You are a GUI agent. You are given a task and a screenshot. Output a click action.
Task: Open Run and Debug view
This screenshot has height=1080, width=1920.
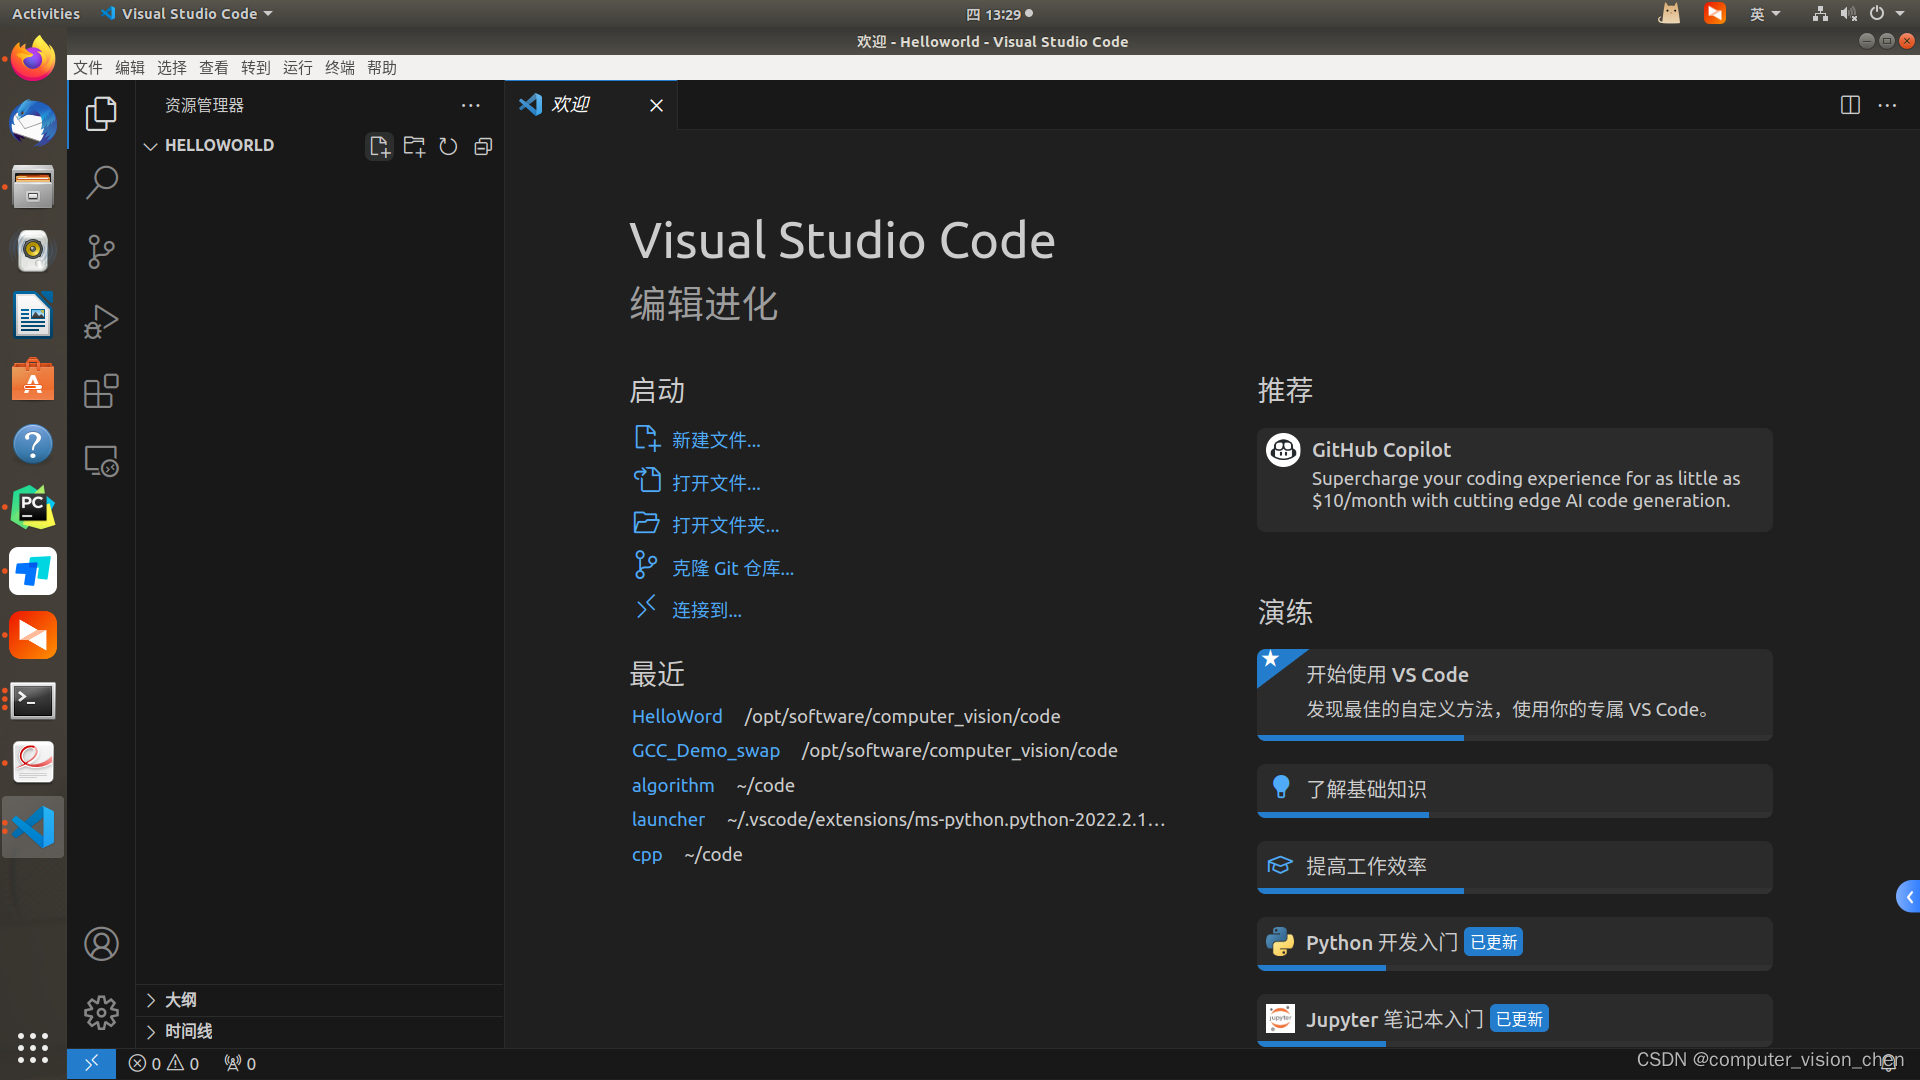[x=101, y=321]
